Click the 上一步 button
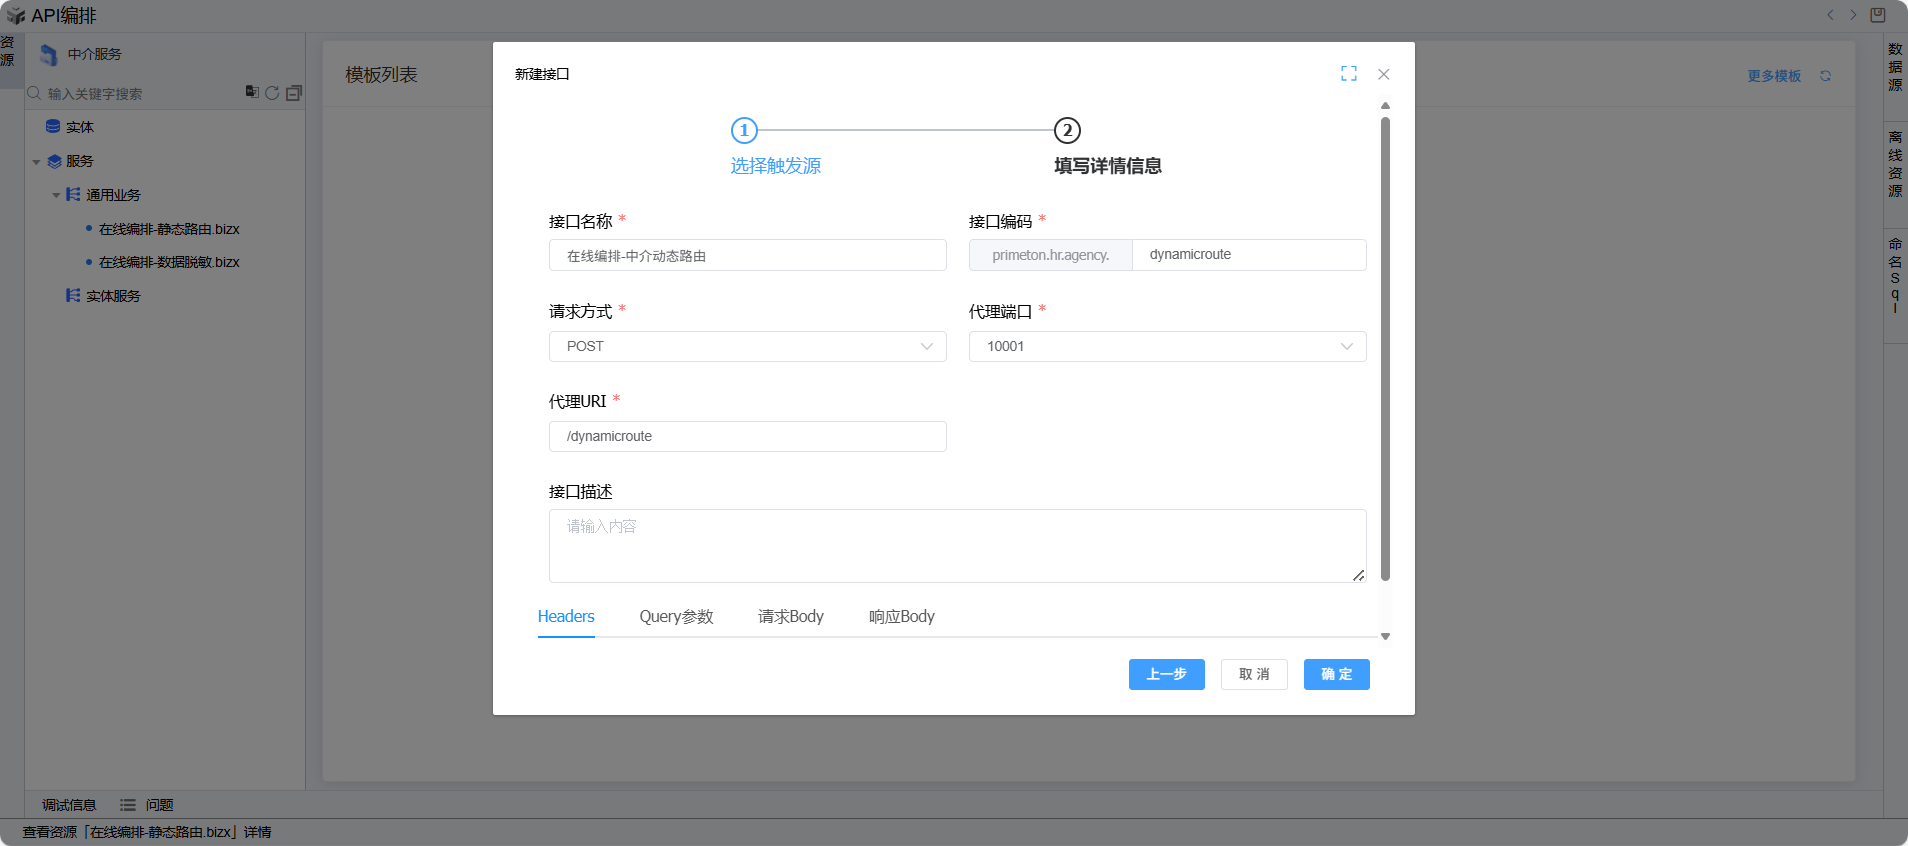 pyautogui.click(x=1166, y=674)
